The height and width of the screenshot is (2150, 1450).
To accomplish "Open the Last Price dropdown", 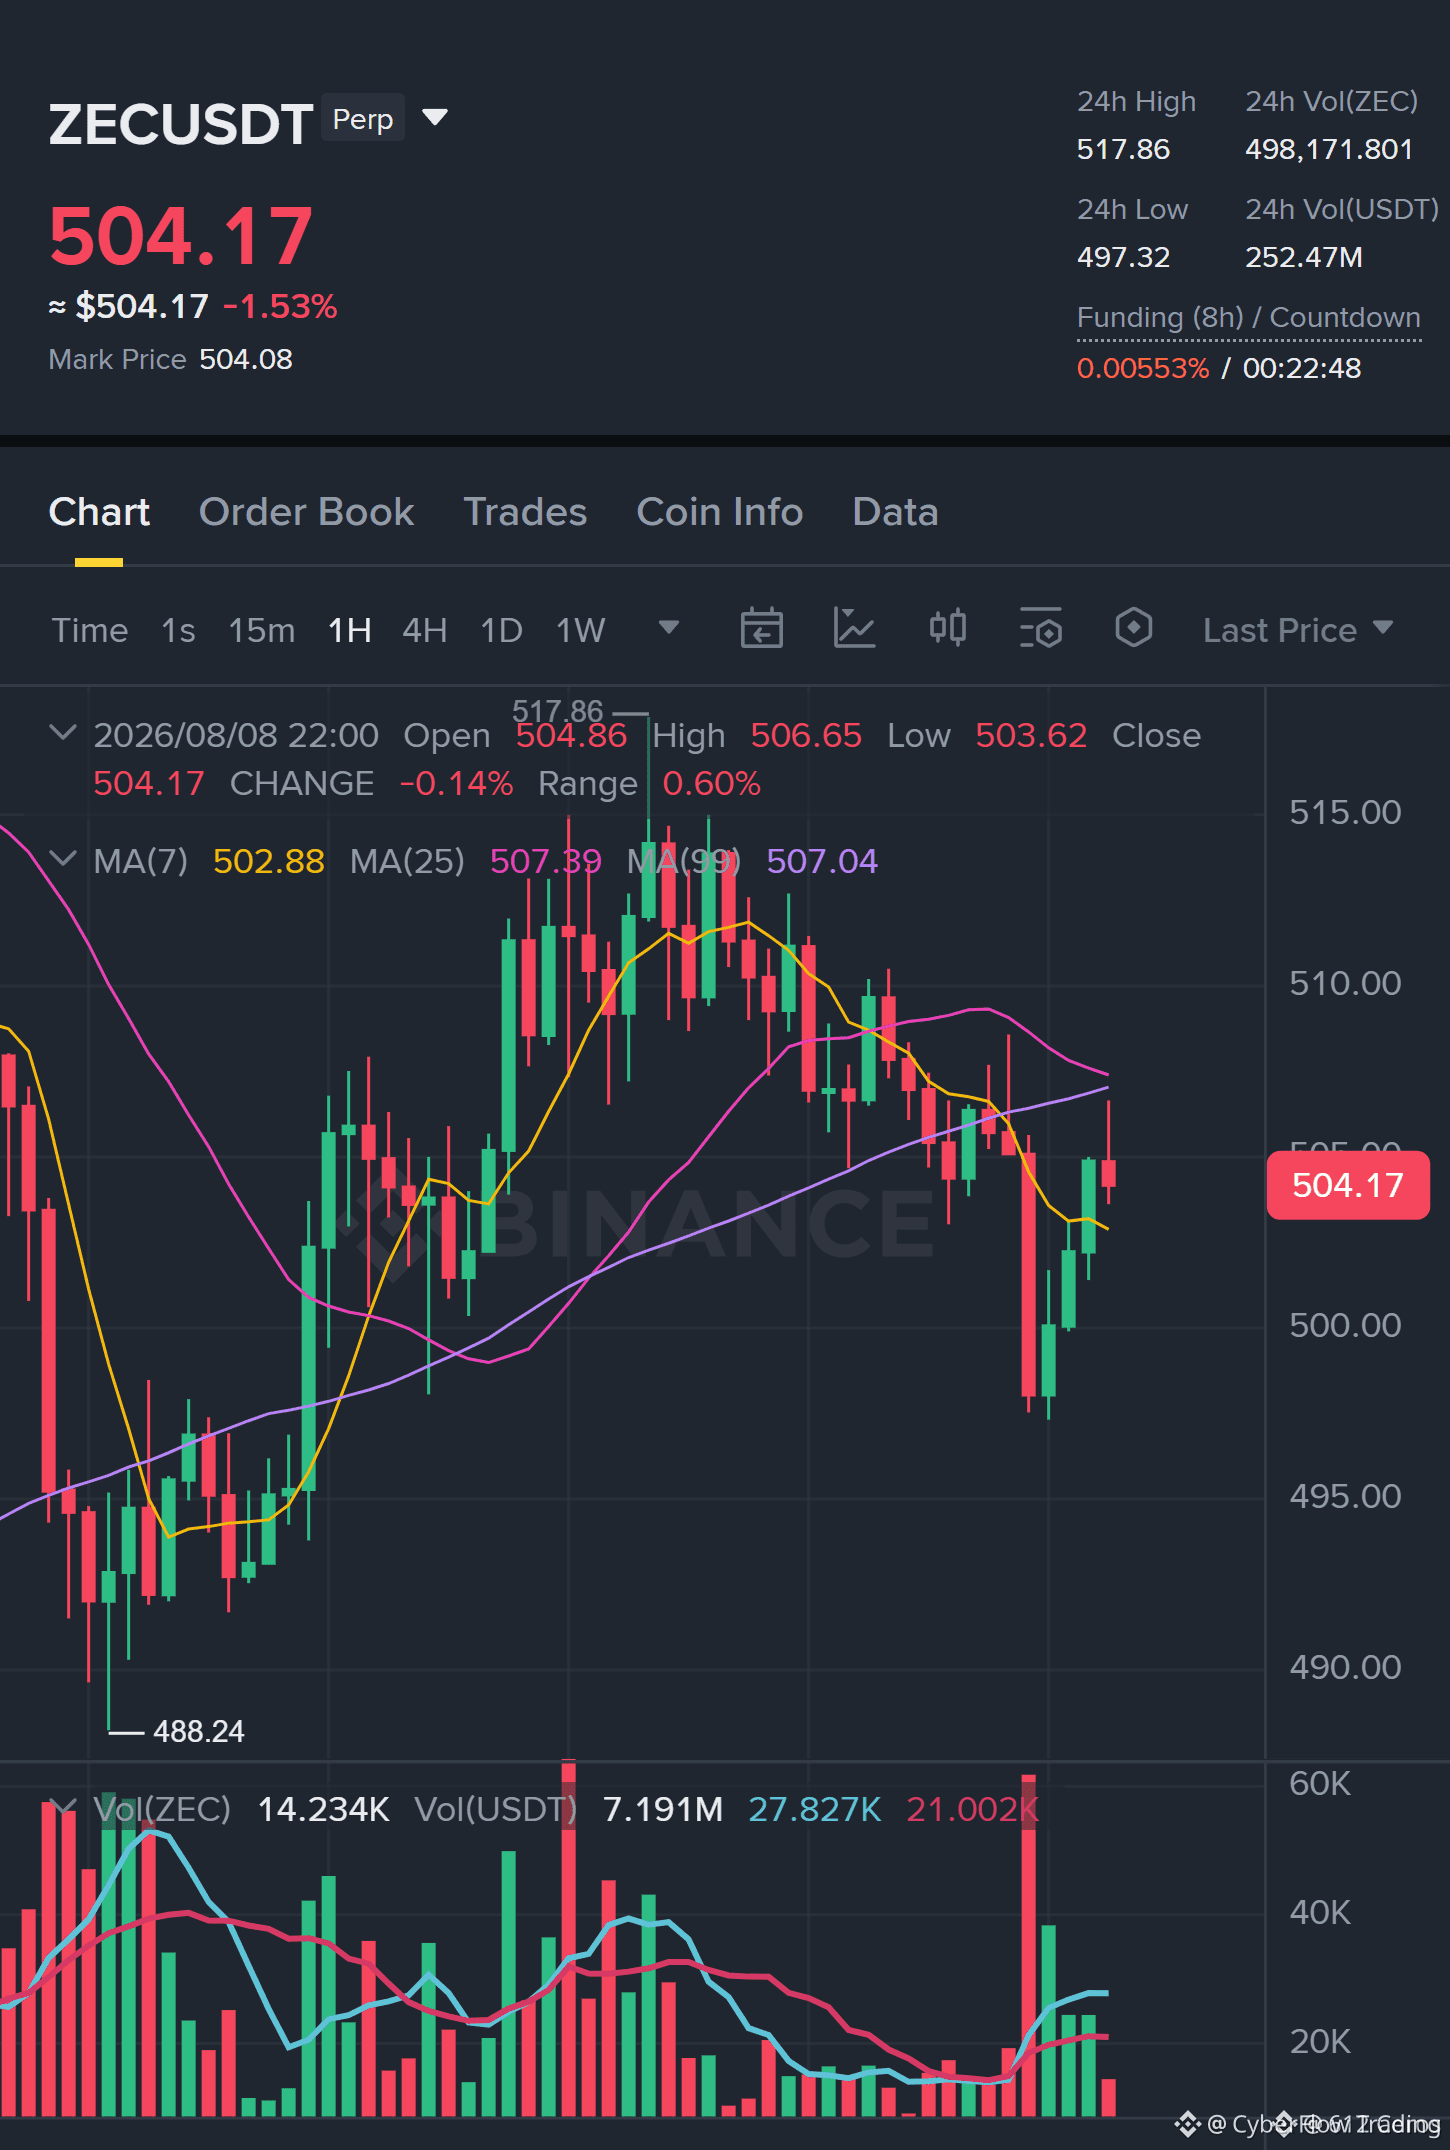I will pos(1298,630).
